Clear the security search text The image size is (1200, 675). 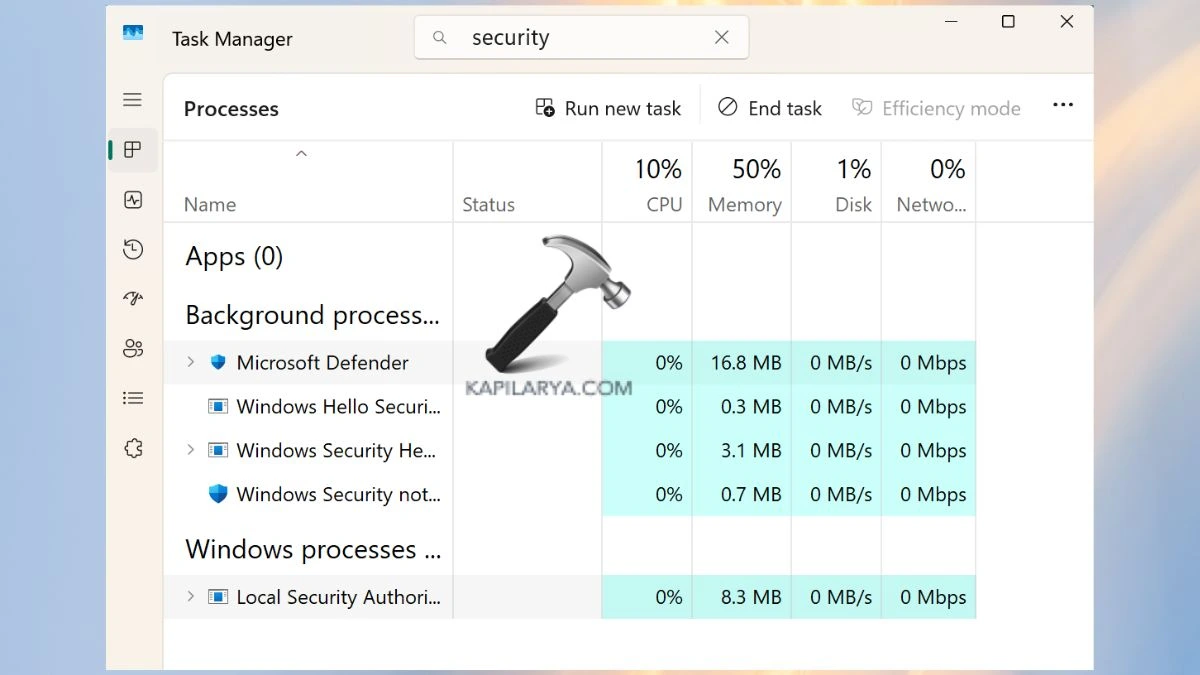click(x=721, y=38)
